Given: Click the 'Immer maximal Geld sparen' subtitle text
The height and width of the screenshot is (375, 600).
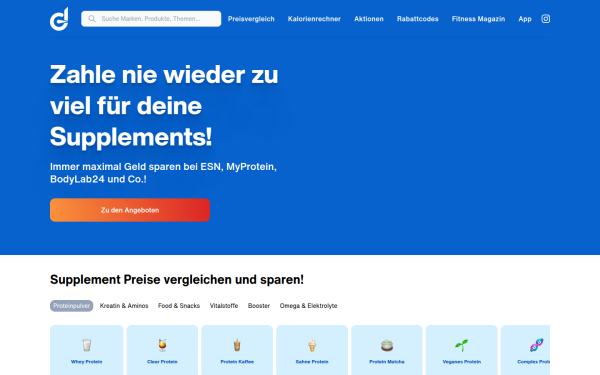Looking at the screenshot, I should coord(163,173).
